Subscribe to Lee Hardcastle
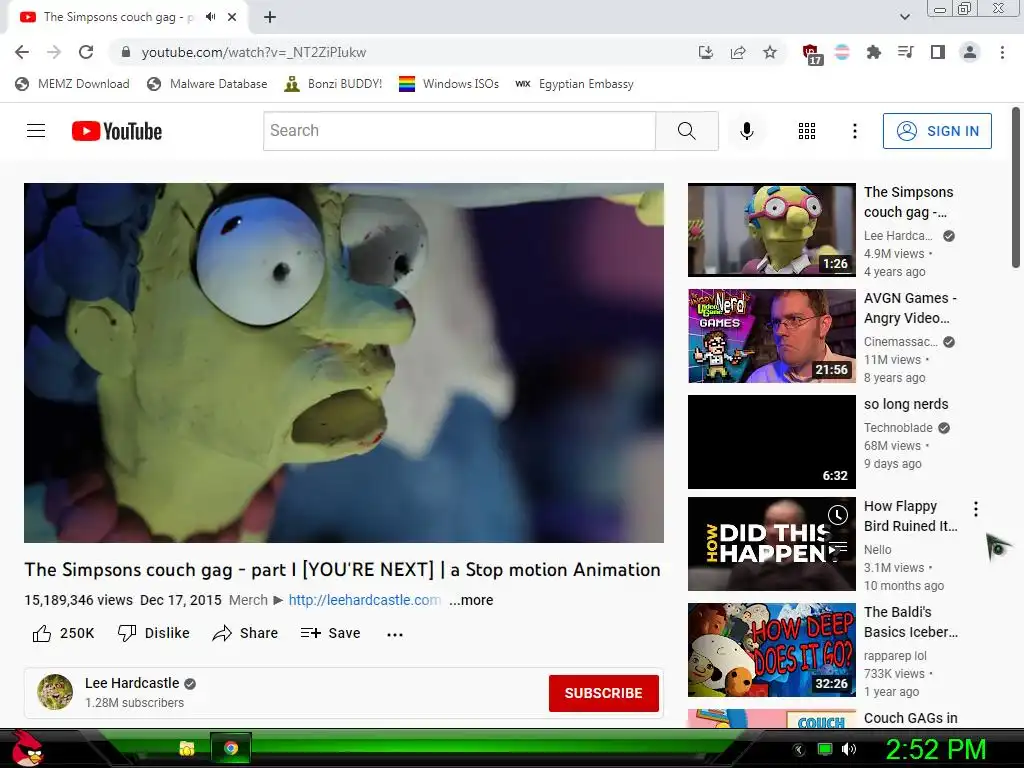The image size is (1024, 768). coord(603,693)
